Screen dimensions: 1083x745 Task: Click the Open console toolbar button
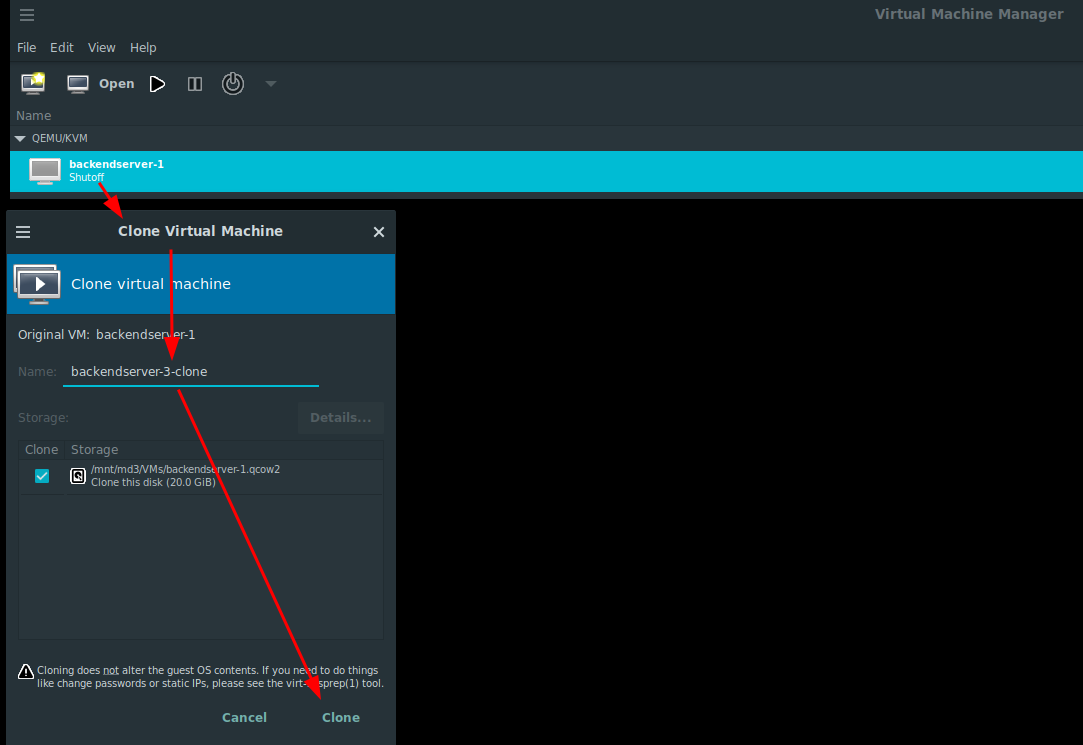tap(101, 84)
